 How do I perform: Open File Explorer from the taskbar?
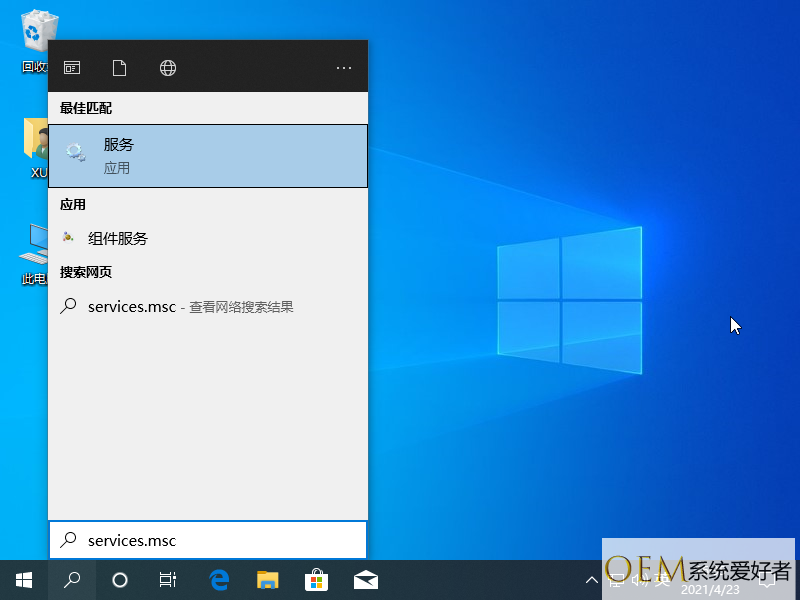point(267,580)
